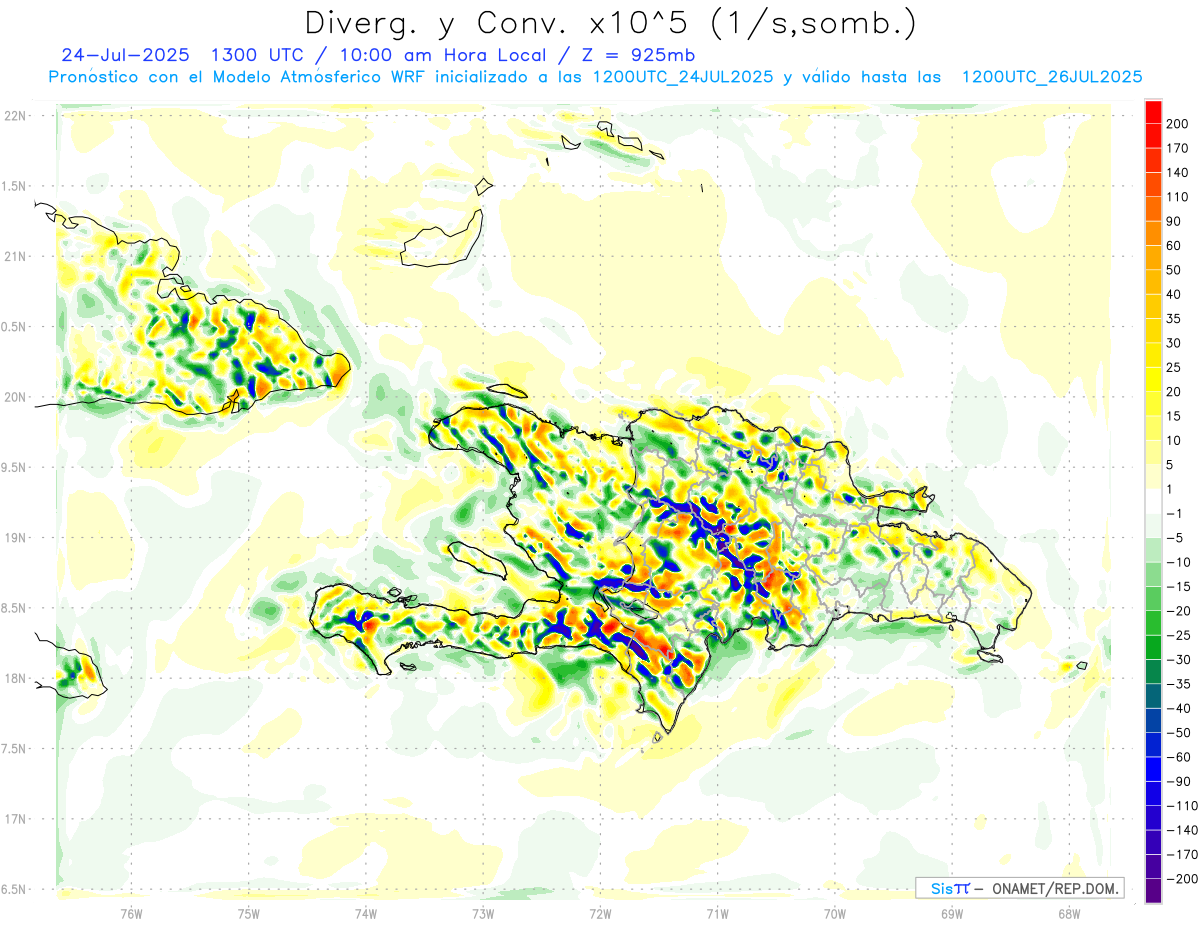Viewport: 1200px width, 927px height.
Task: Click the "21N" latitude label
Action: coord(14,256)
